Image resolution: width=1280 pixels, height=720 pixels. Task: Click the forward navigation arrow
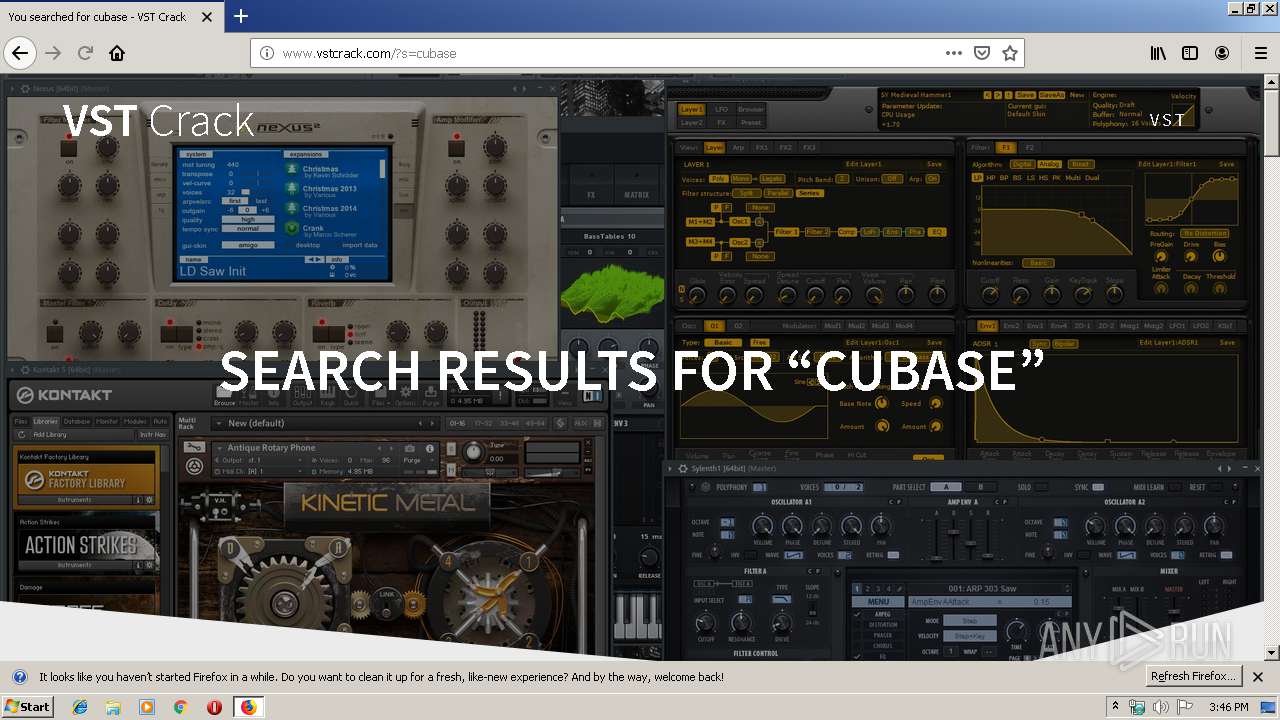(x=53, y=53)
